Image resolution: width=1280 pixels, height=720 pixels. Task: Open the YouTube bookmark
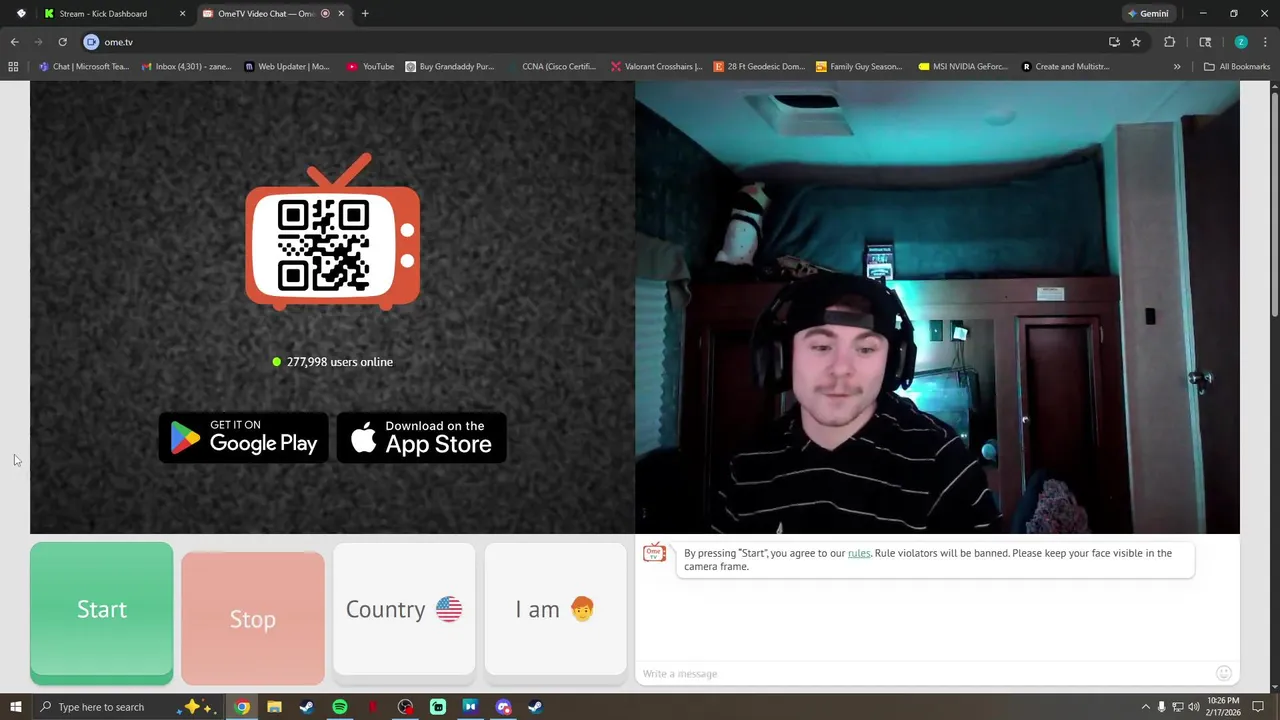click(370, 67)
